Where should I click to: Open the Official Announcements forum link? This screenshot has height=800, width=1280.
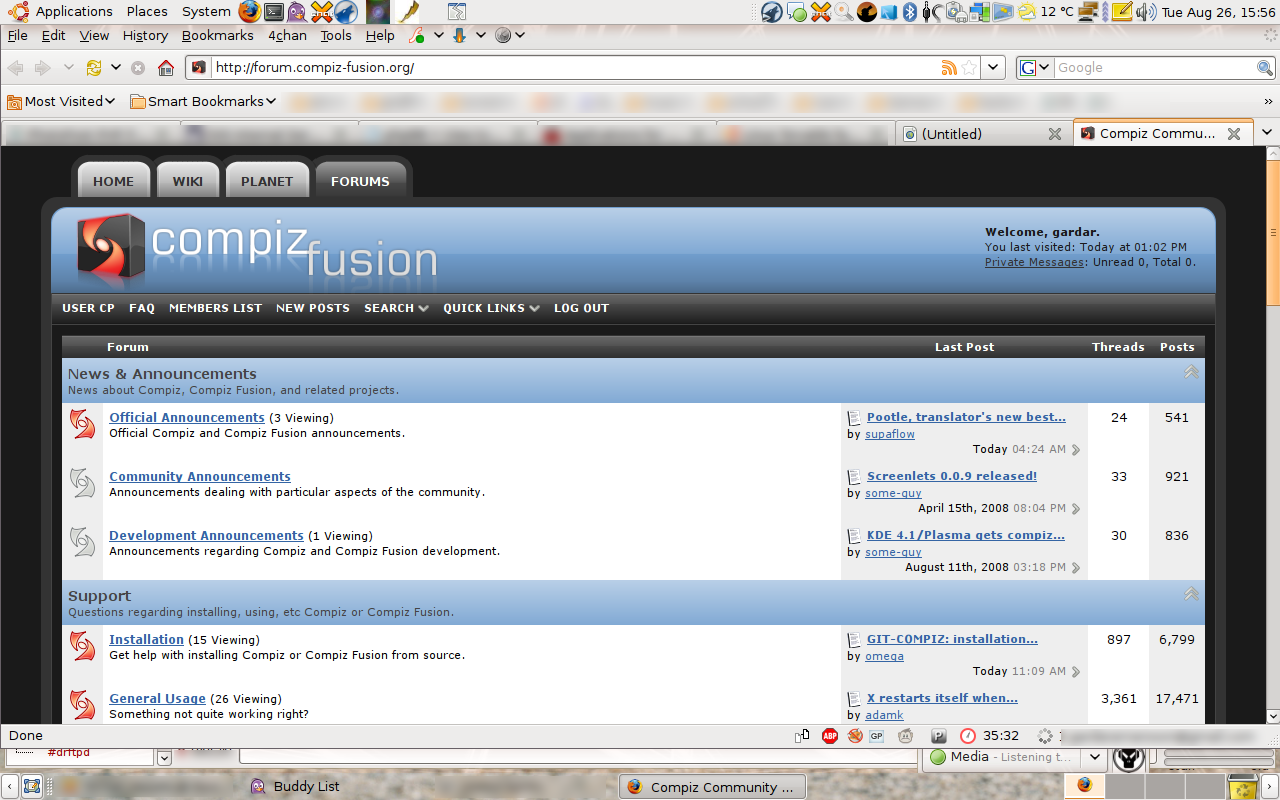pyautogui.click(x=187, y=417)
